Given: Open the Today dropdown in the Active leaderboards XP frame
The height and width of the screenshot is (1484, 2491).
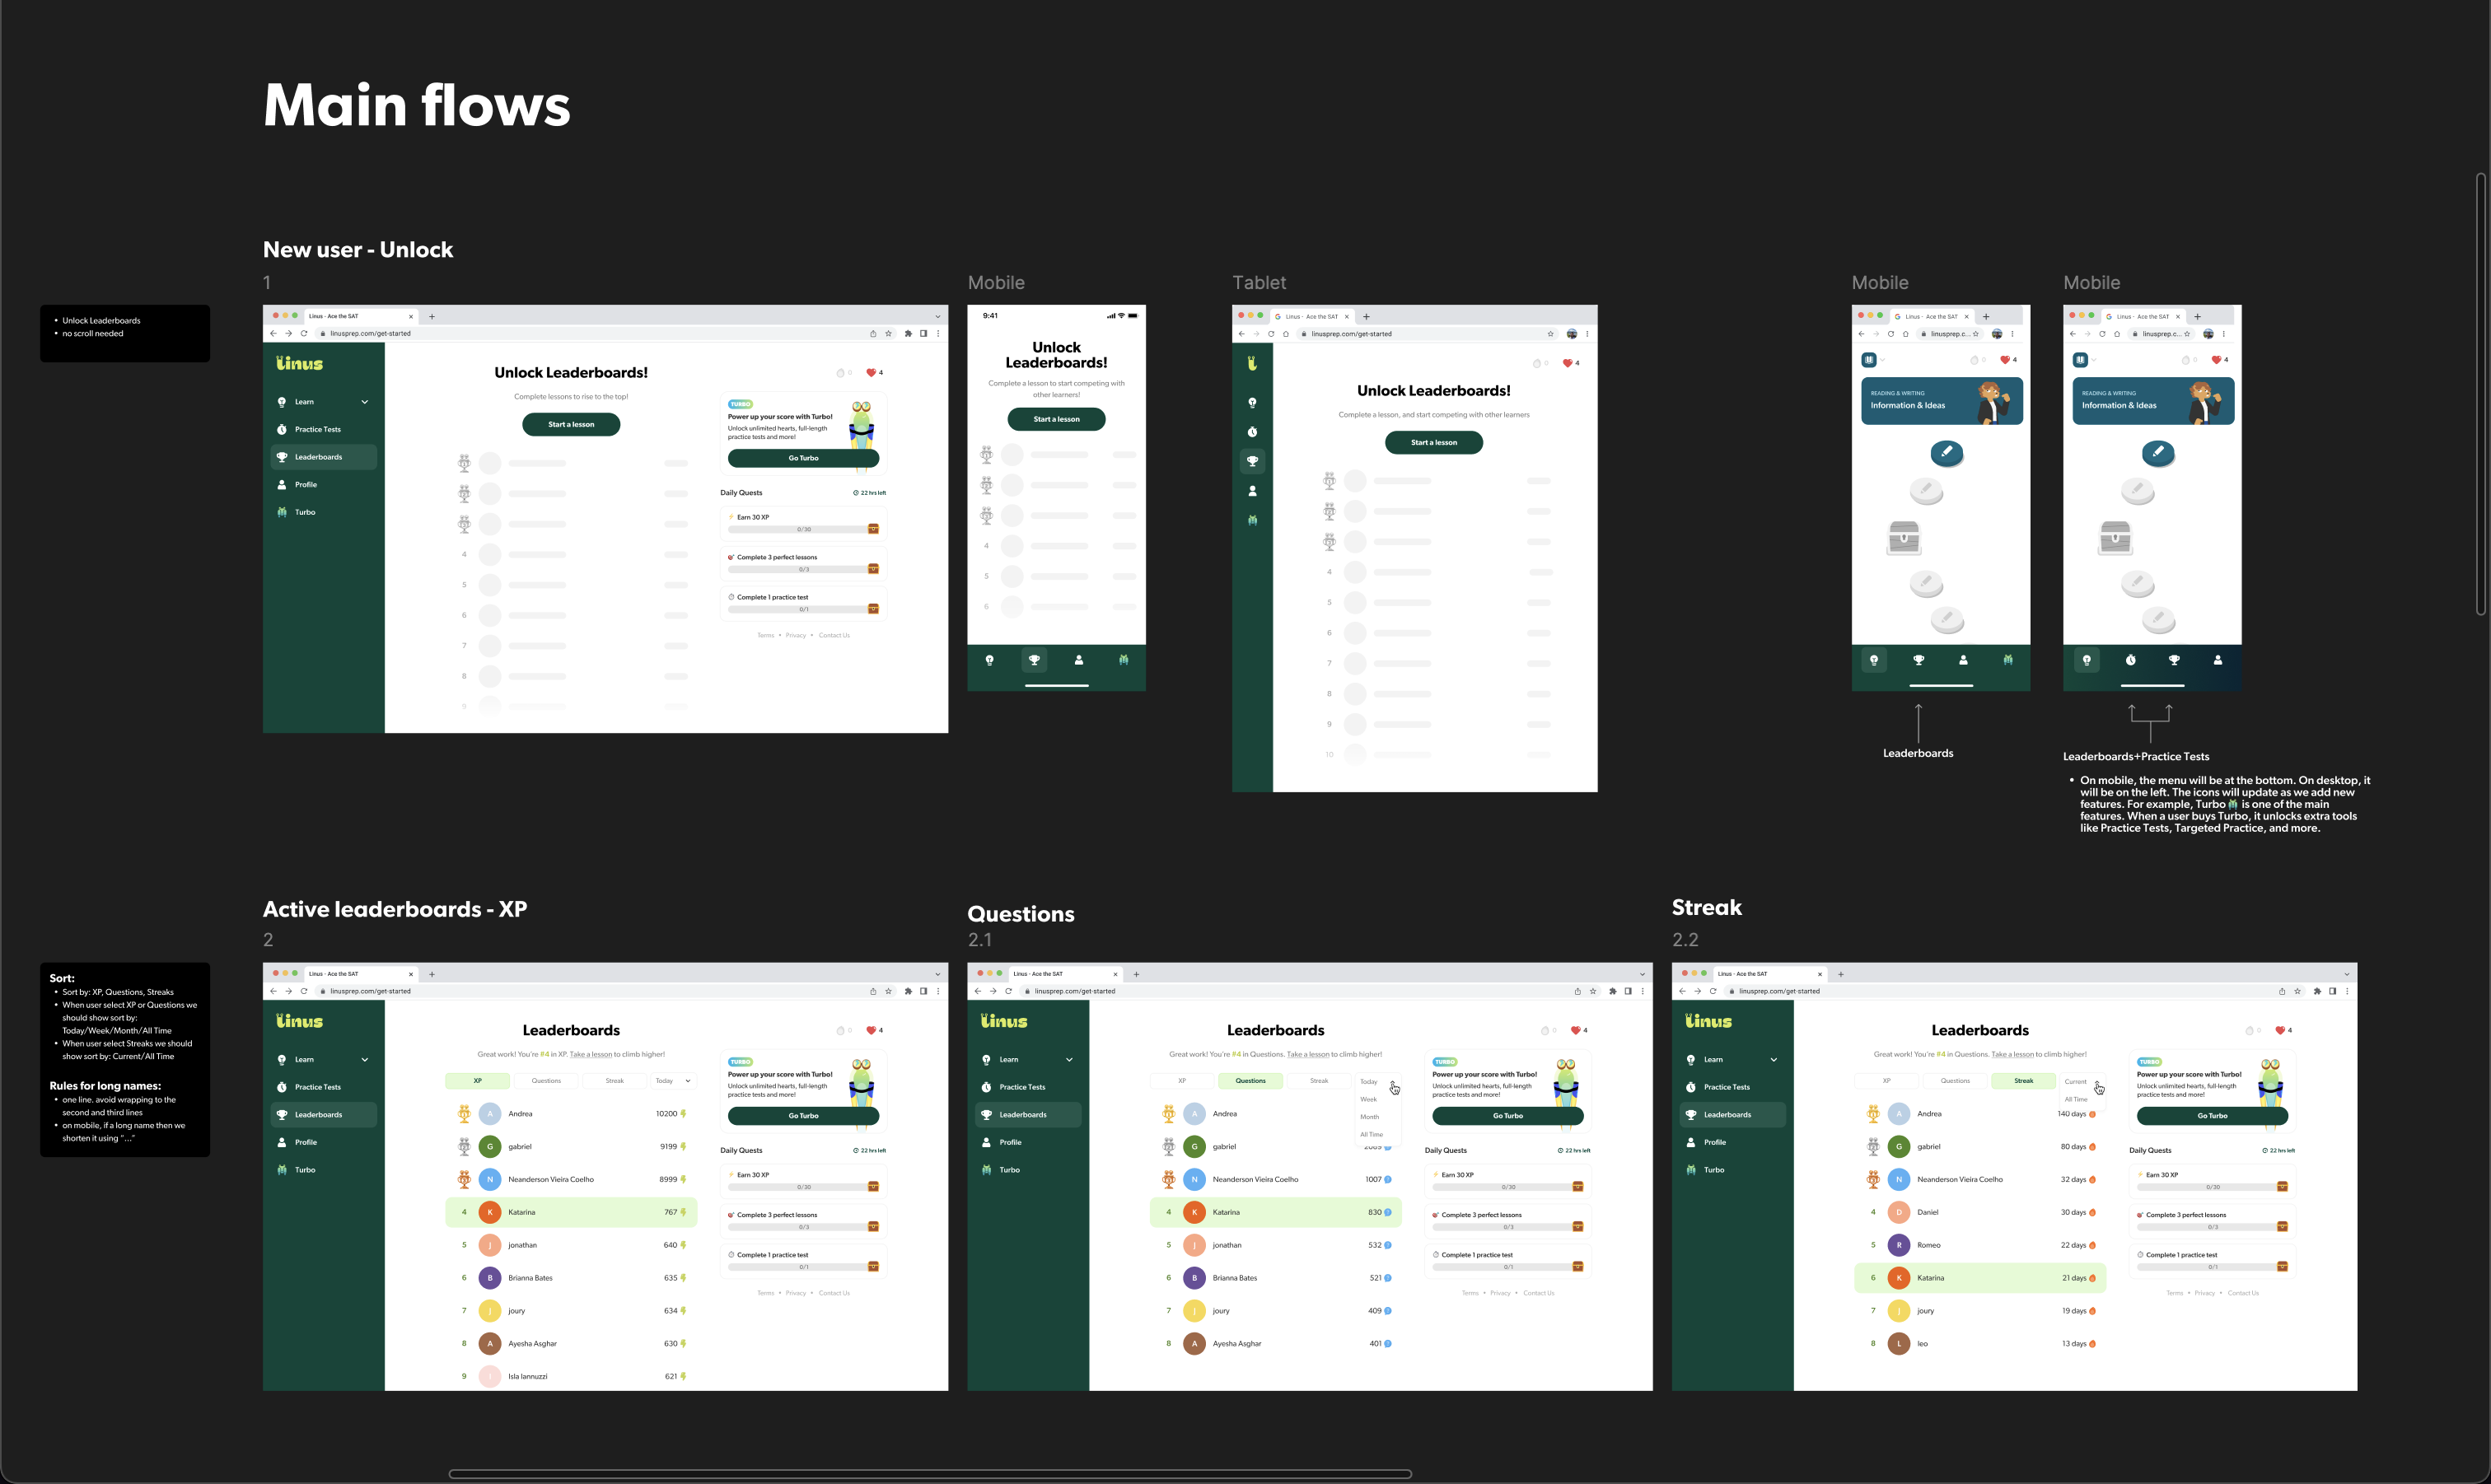Looking at the screenshot, I should (673, 1081).
